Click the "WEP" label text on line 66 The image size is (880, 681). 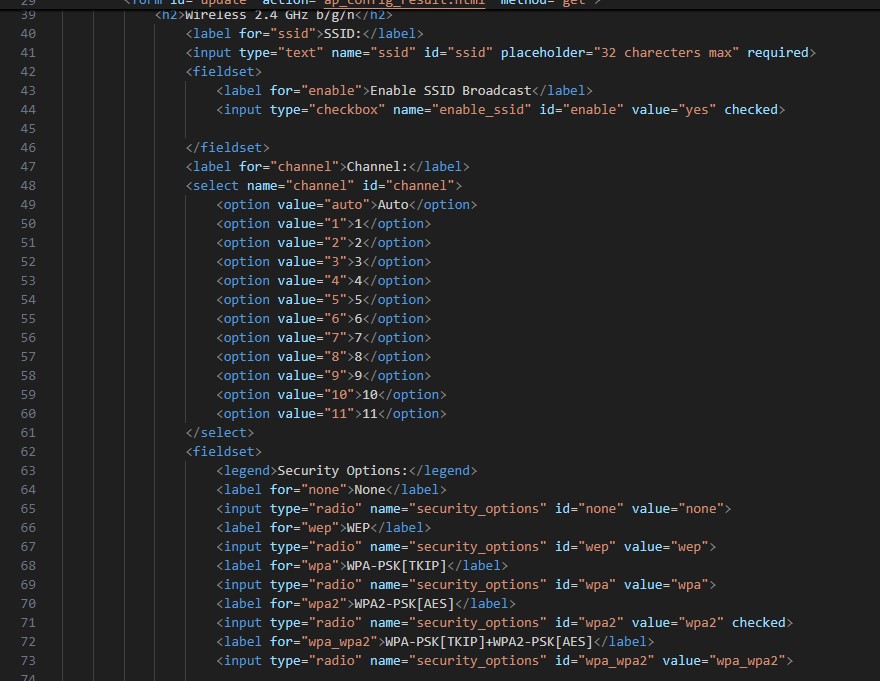click(x=358, y=528)
